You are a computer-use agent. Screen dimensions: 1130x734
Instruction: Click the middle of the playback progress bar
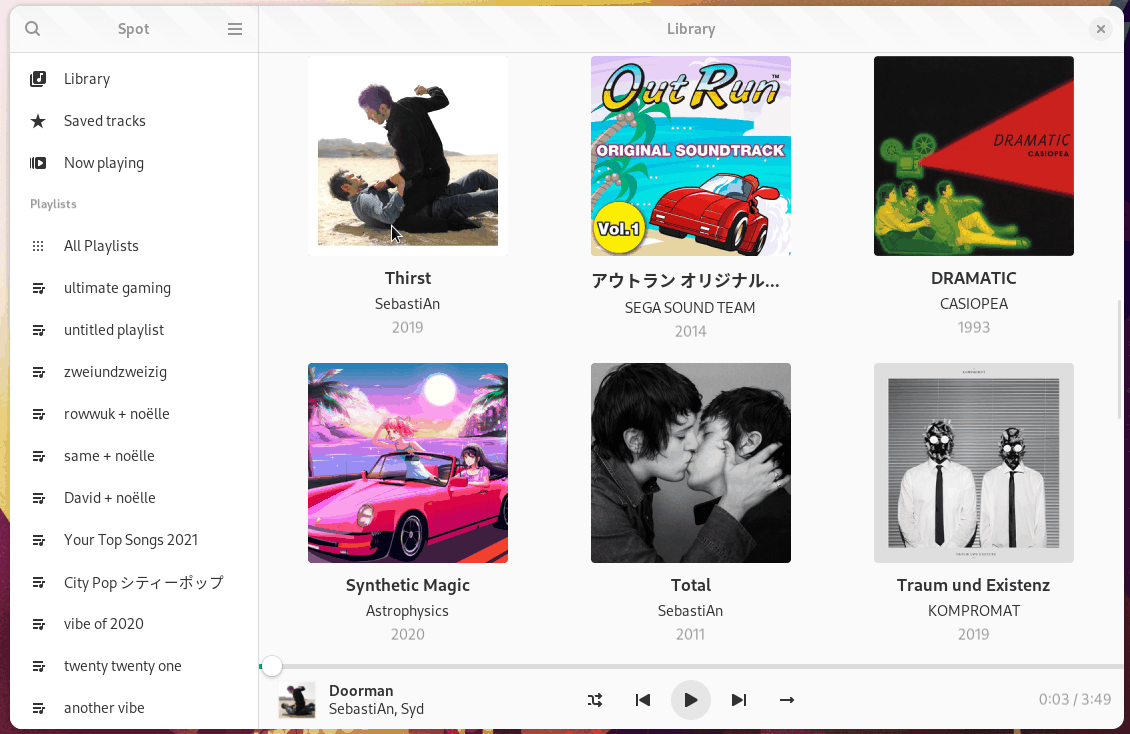(691, 666)
